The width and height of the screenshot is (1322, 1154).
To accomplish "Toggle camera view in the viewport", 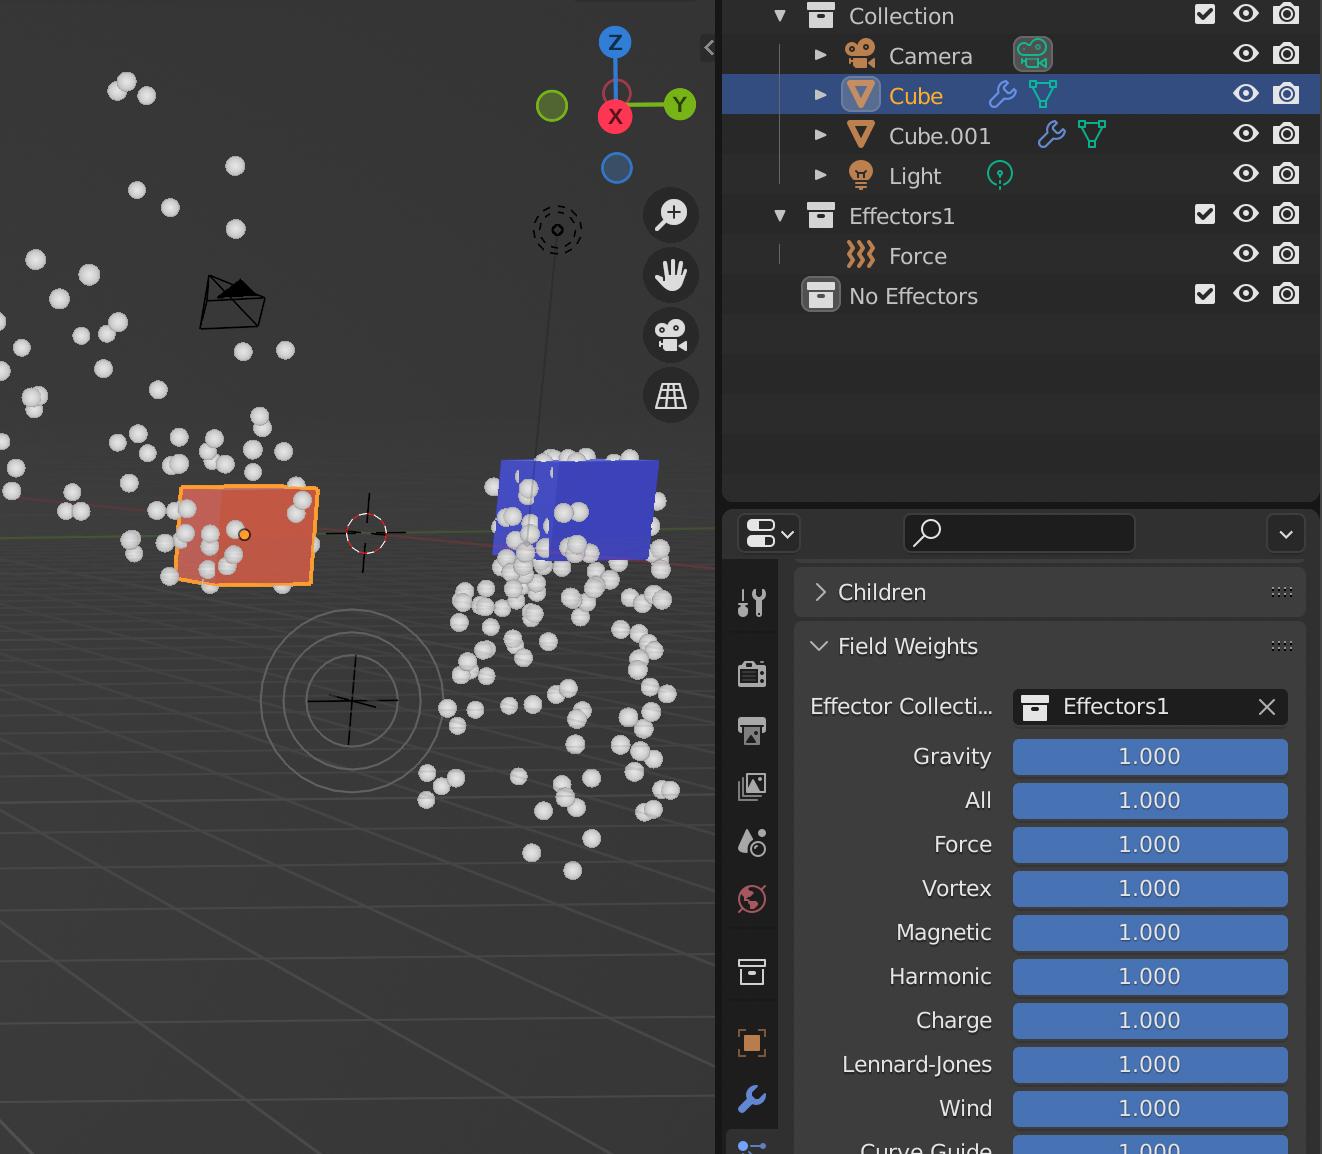I will (671, 335).
